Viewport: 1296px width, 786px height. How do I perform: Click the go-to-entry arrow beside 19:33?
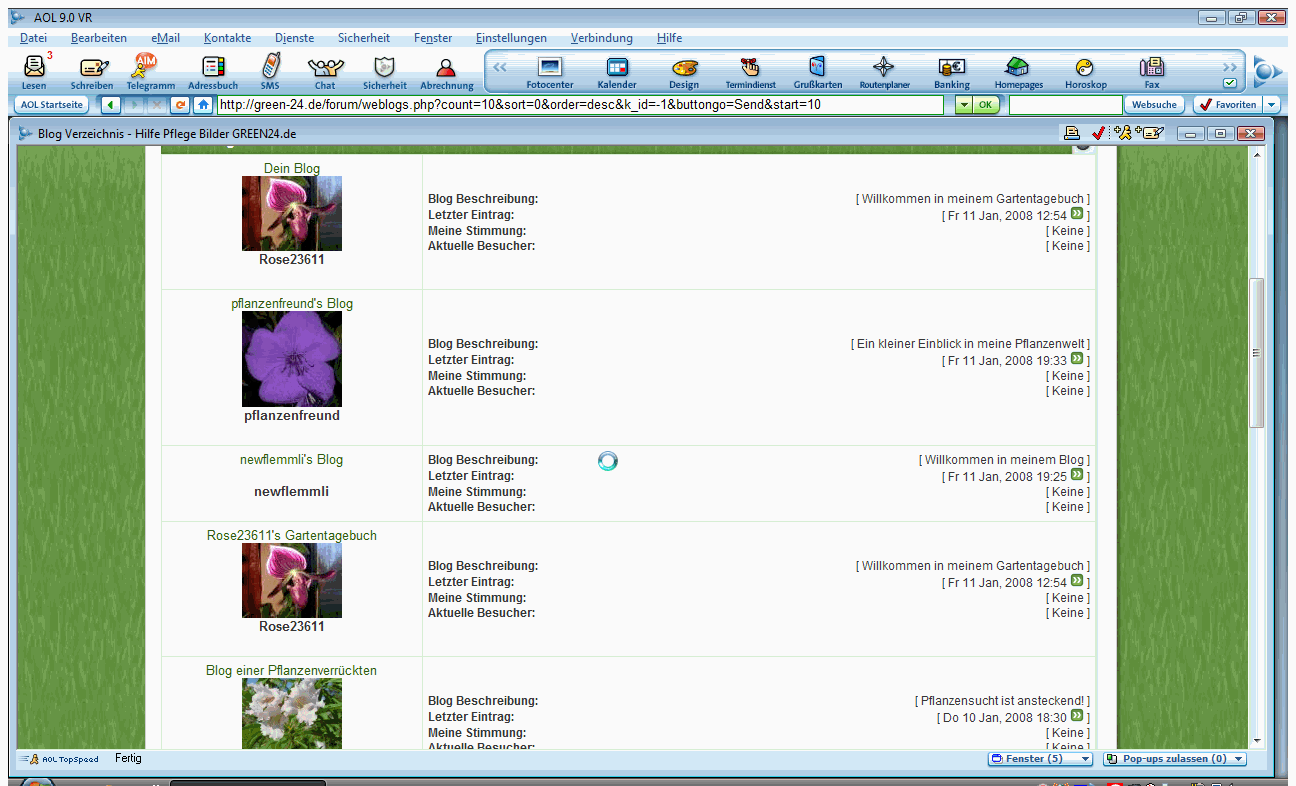point(1077,358)
